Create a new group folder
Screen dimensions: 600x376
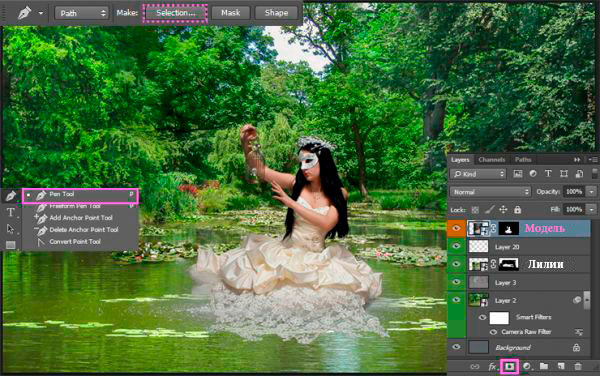coord(544,366)
